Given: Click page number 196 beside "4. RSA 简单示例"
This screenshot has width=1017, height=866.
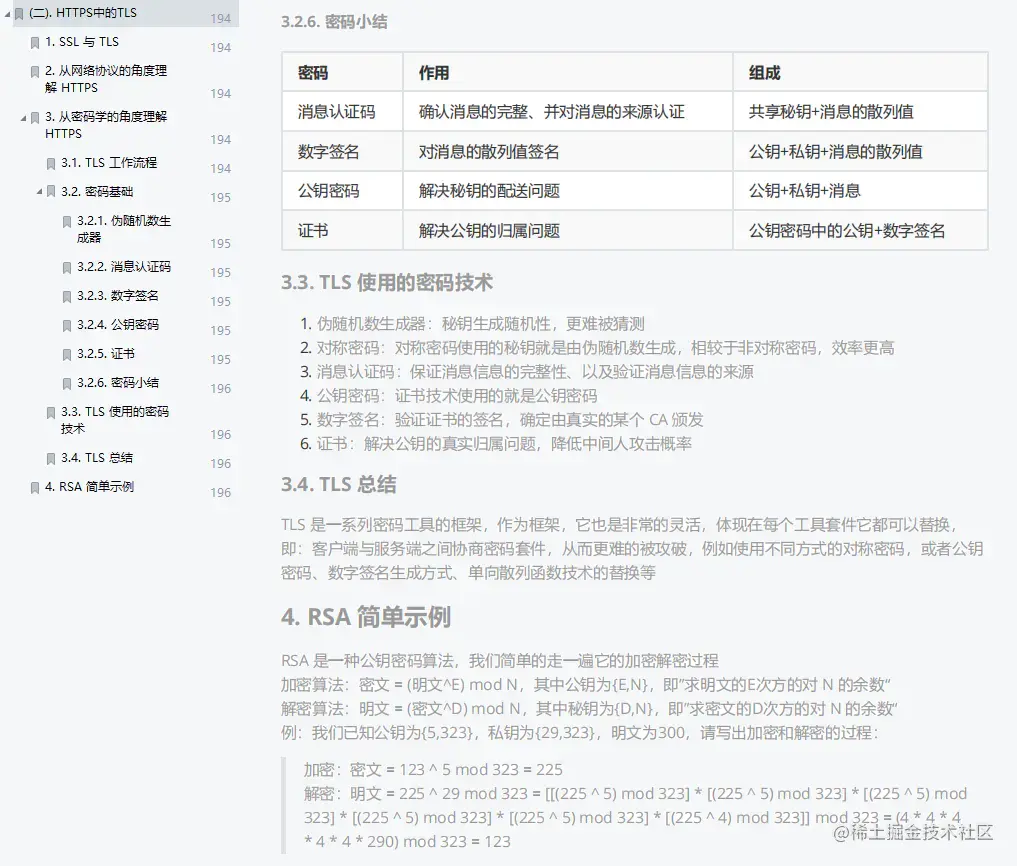Looking at the screenshot, I should (220, 491).
